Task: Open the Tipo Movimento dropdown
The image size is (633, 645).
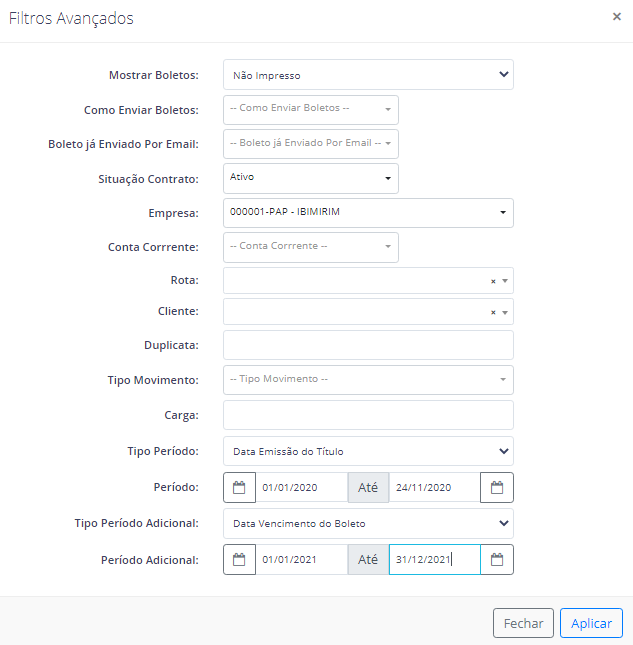Action: point(368,380)
